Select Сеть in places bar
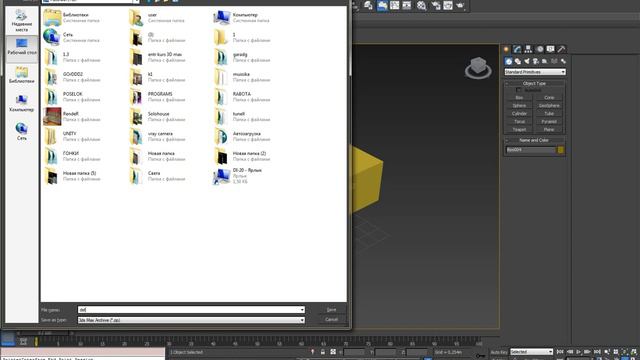The image size is (640, 360). click(22, 131)
